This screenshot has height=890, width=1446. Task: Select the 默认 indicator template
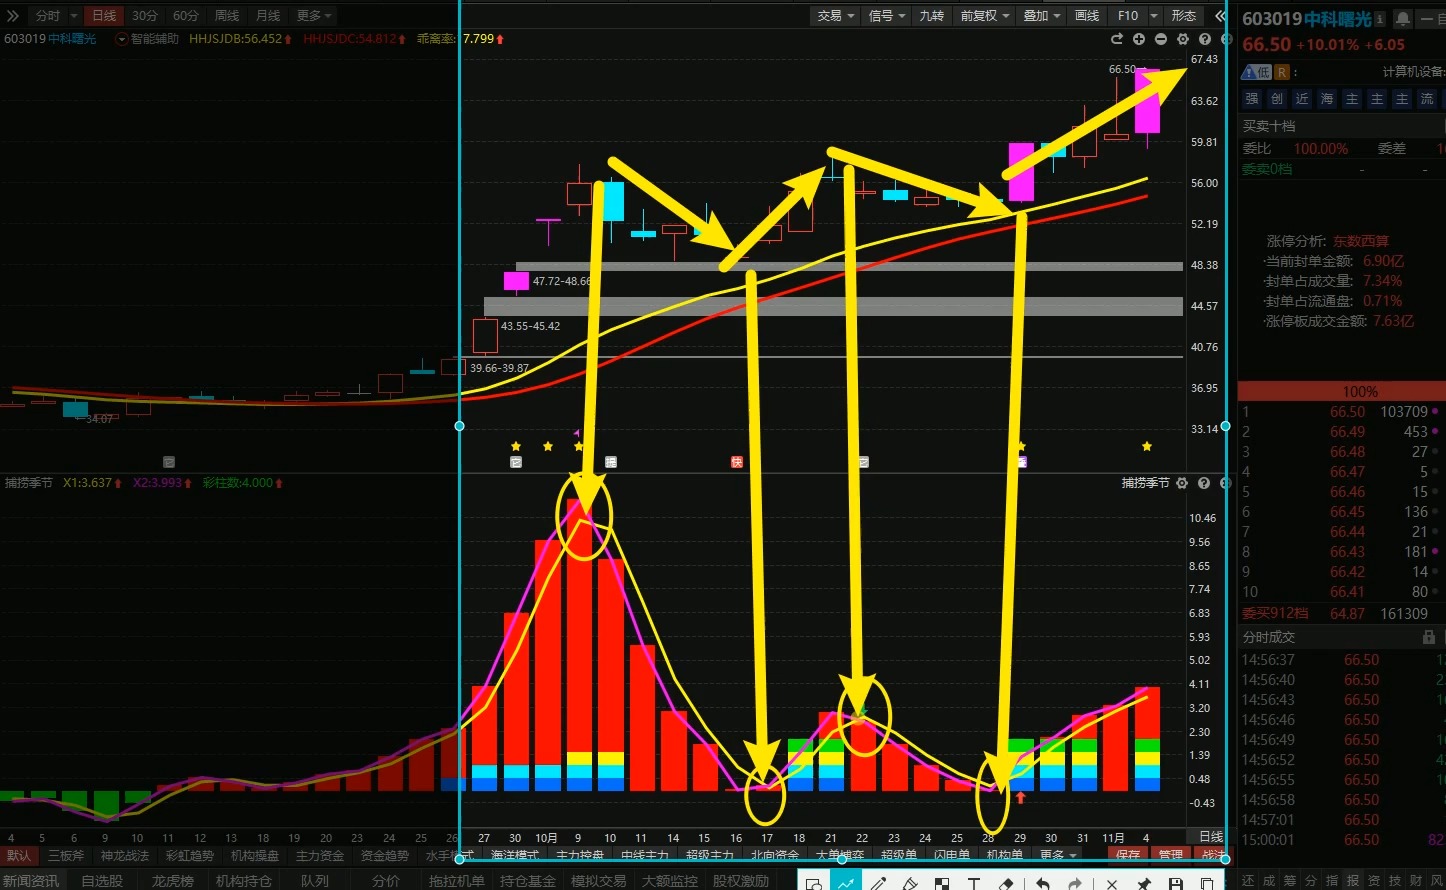pyautogui.click(x=19, y=855)
